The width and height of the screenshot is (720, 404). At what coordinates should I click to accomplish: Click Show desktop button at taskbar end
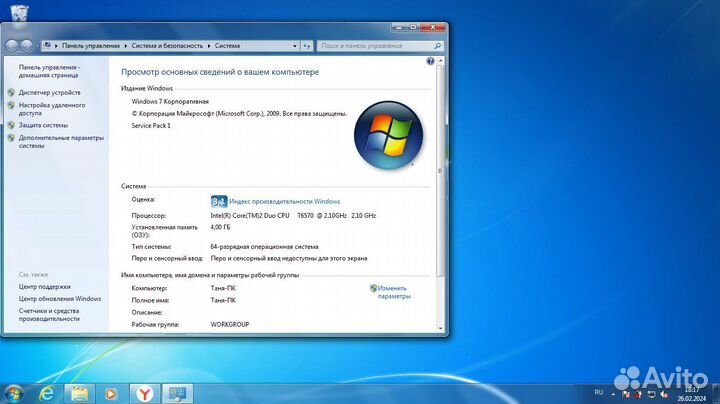717,394
